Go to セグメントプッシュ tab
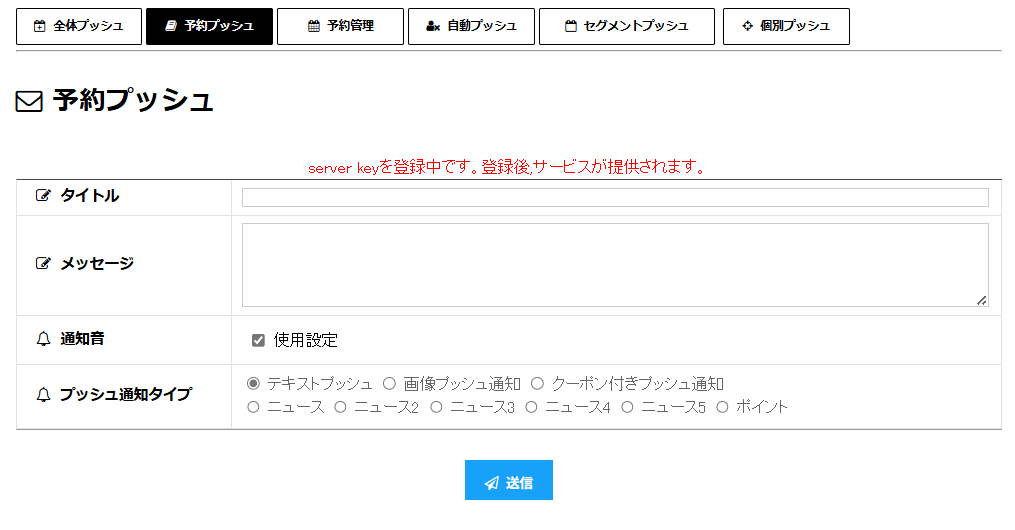Viewport: 1015px width, 530px height. (627, 26)
